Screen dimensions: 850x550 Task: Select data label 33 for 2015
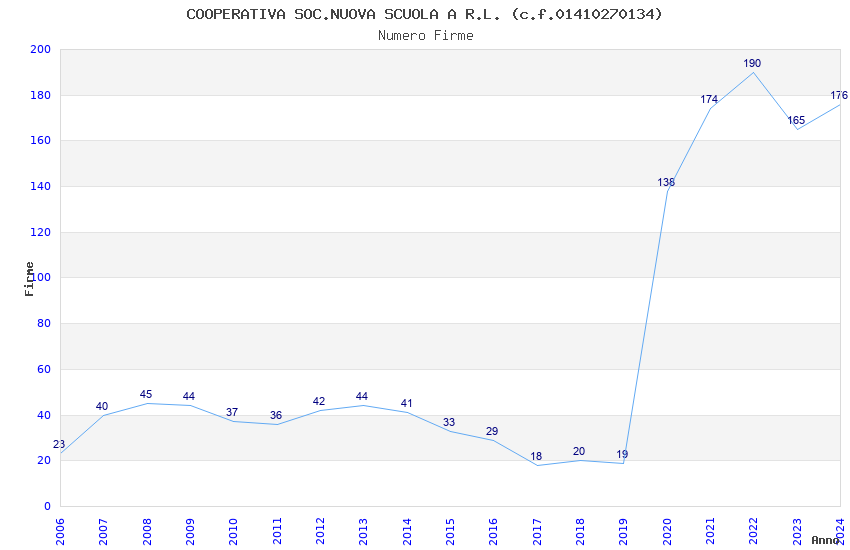[449, 423]
